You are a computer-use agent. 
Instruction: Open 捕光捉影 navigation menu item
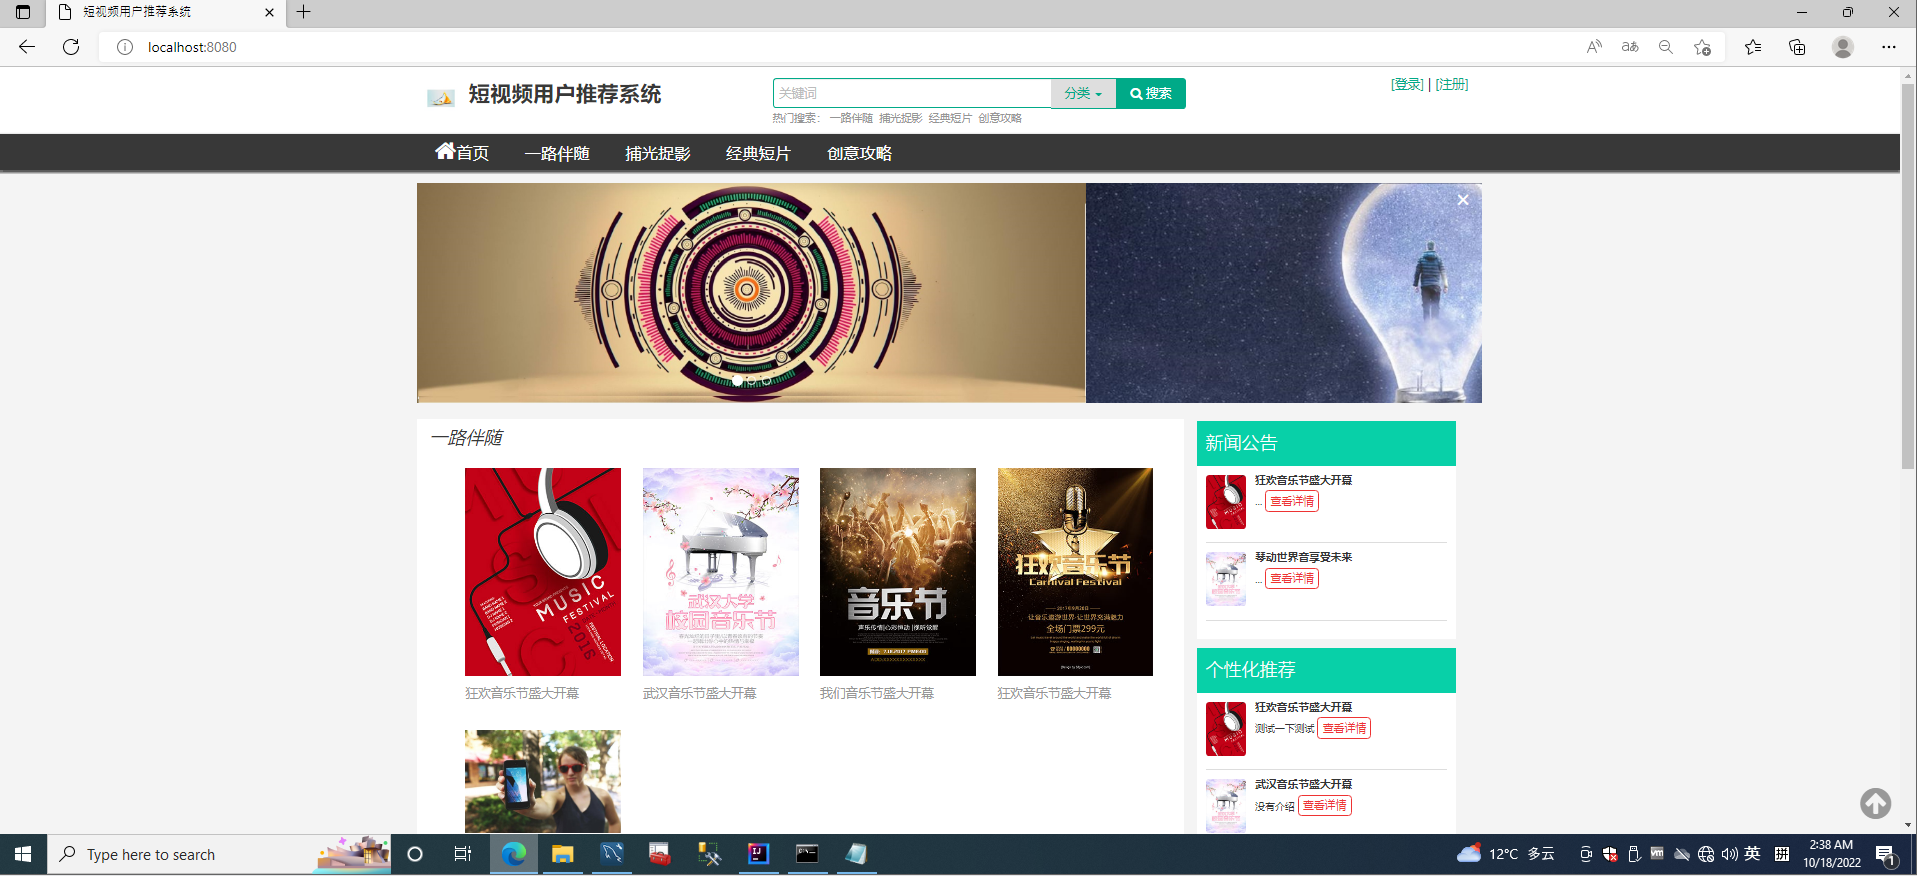pyautogui.click(x=658, y=153)
